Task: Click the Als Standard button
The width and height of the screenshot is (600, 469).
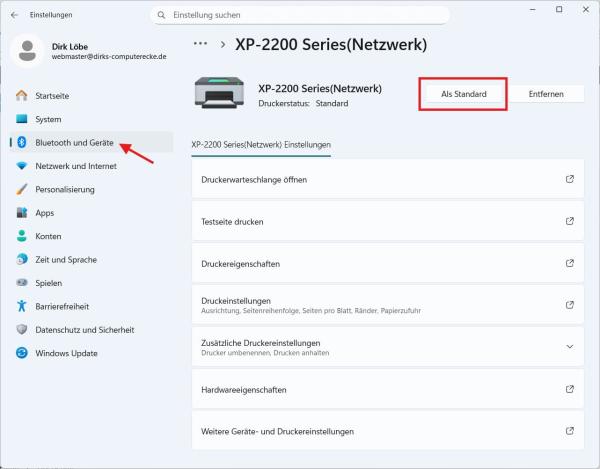Action: click(x=463, y=94)
